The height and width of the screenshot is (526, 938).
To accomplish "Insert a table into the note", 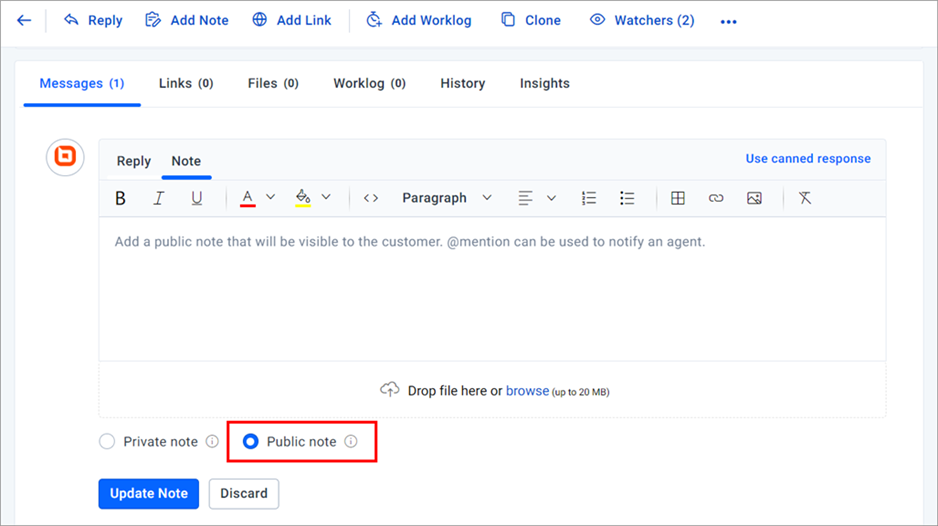I will tap(678, 198).
